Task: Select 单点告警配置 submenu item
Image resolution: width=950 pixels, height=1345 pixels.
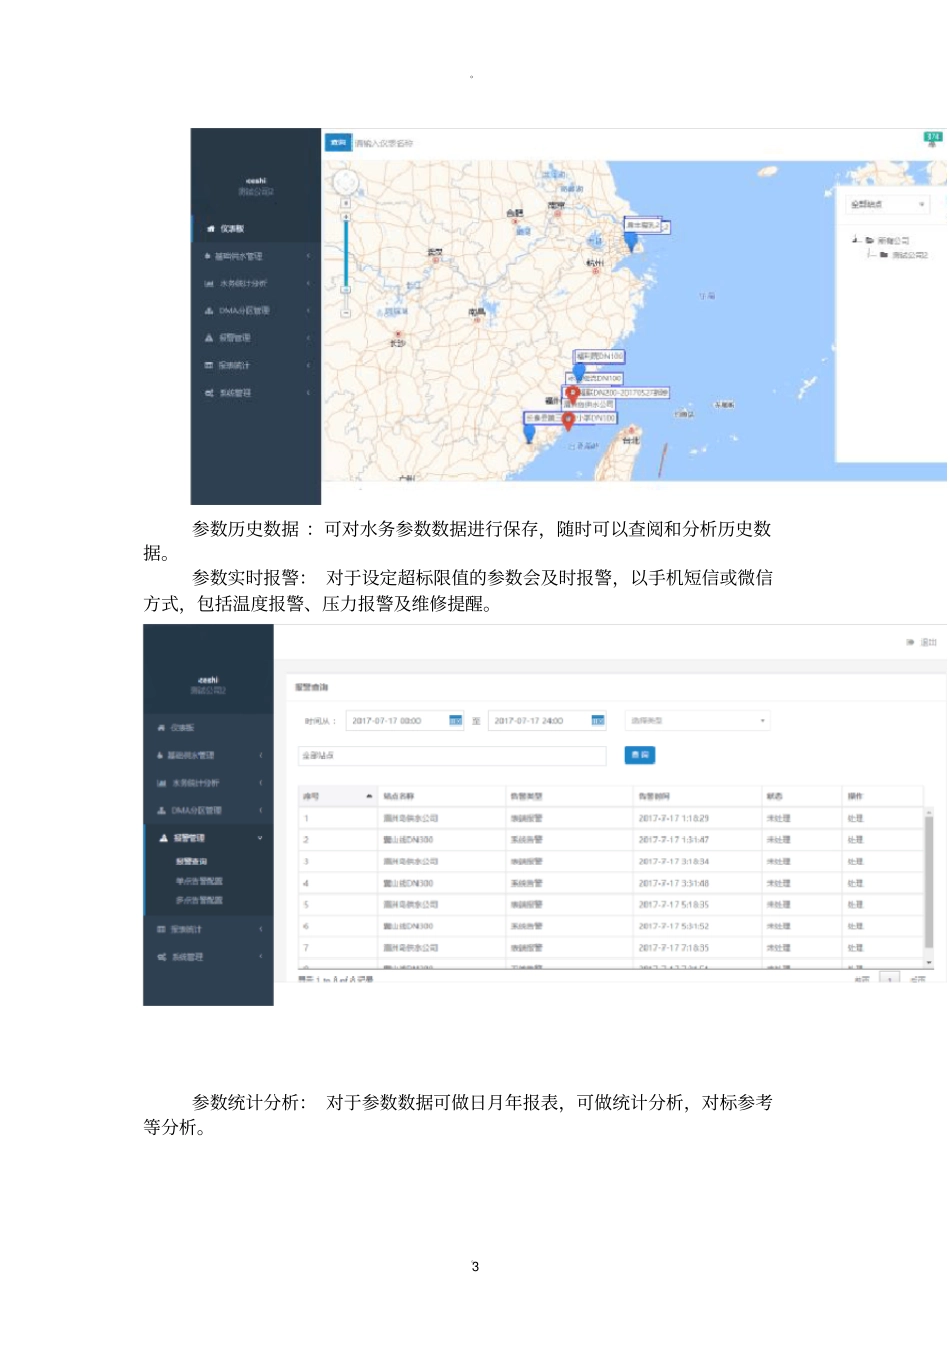Action: pyautogui.click(x=199, y=881)
